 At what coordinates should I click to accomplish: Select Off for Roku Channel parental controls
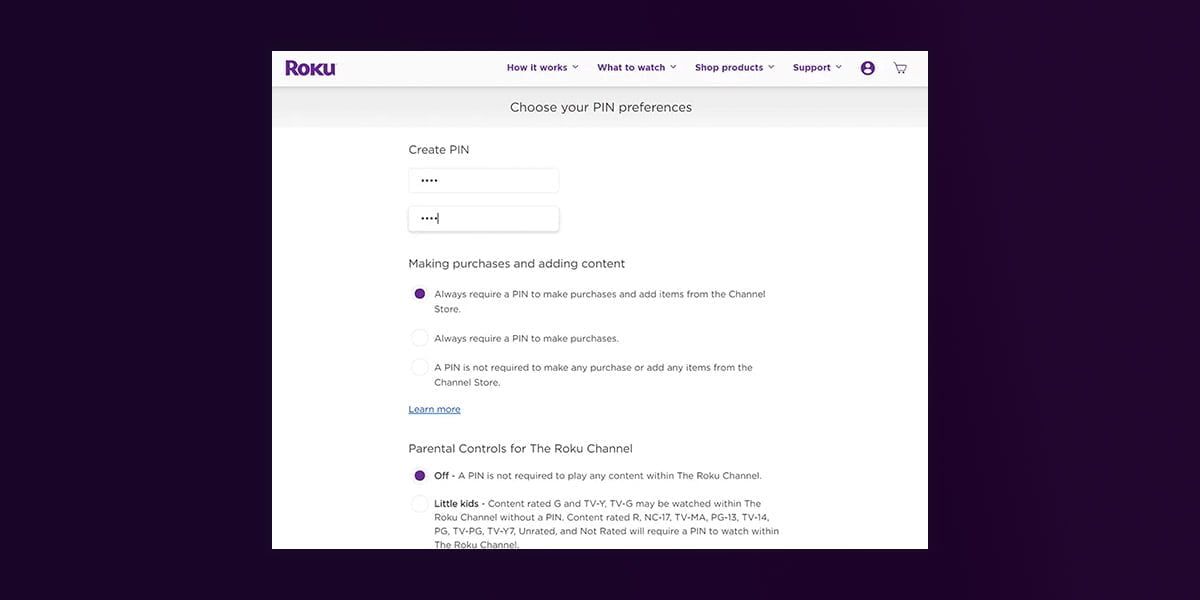(420, 476)
